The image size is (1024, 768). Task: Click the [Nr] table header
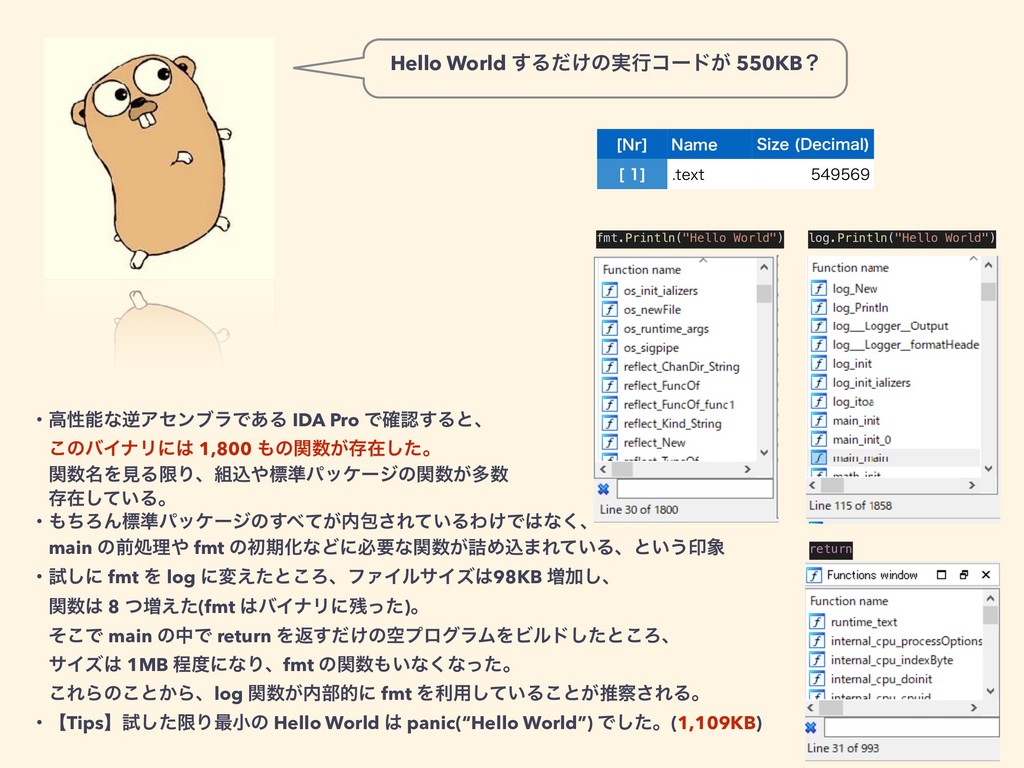(x=632, y=144)
